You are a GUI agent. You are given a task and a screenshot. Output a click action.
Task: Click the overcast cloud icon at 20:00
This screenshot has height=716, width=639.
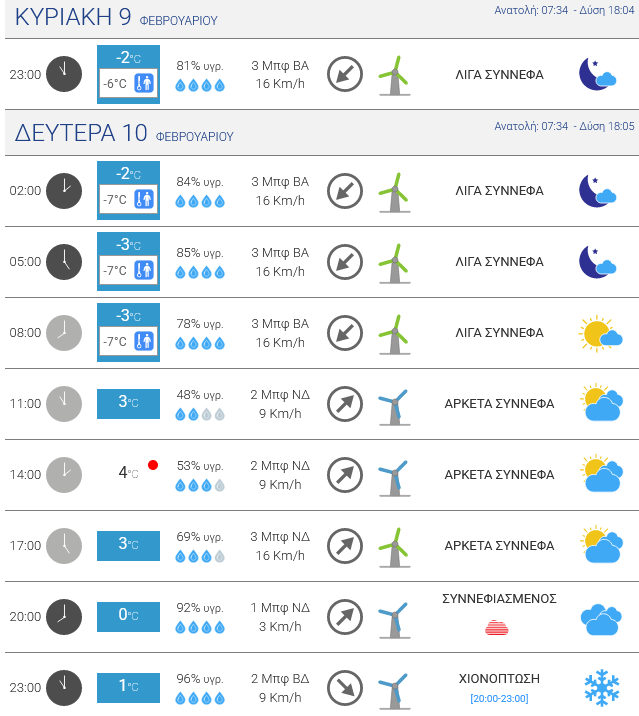601,619
